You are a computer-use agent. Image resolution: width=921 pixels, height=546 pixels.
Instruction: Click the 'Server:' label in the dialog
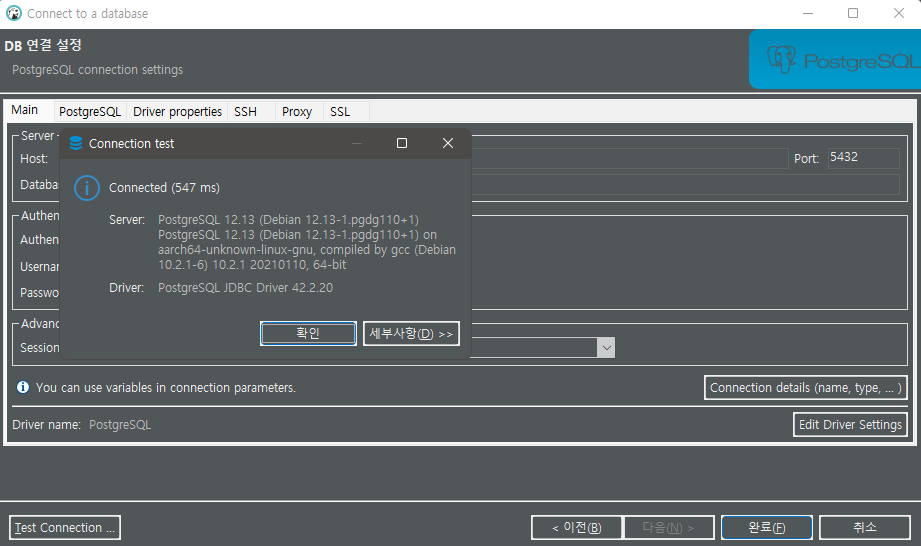pos(127,220)
